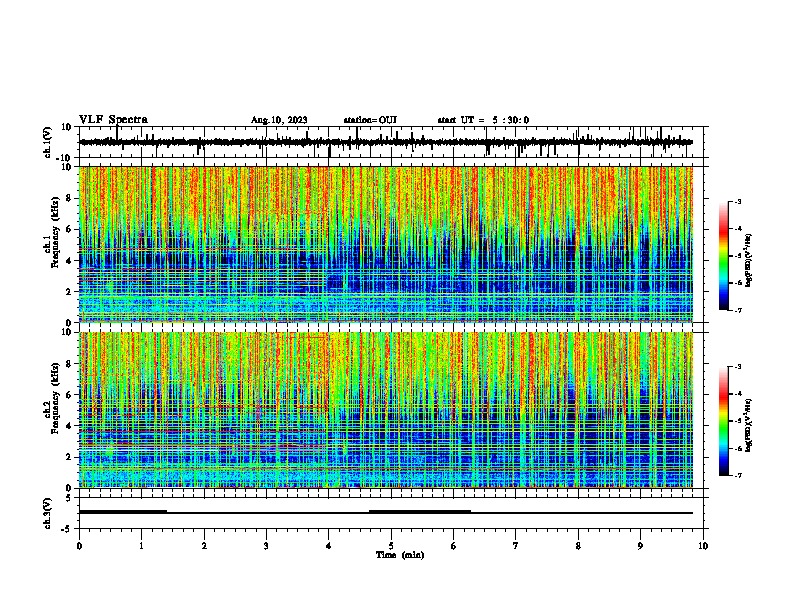Click the log(PSD) label beside ch.2 color bar
This screenshot has height=612, width=792.
pyautogui.click(x=748, y=425)
